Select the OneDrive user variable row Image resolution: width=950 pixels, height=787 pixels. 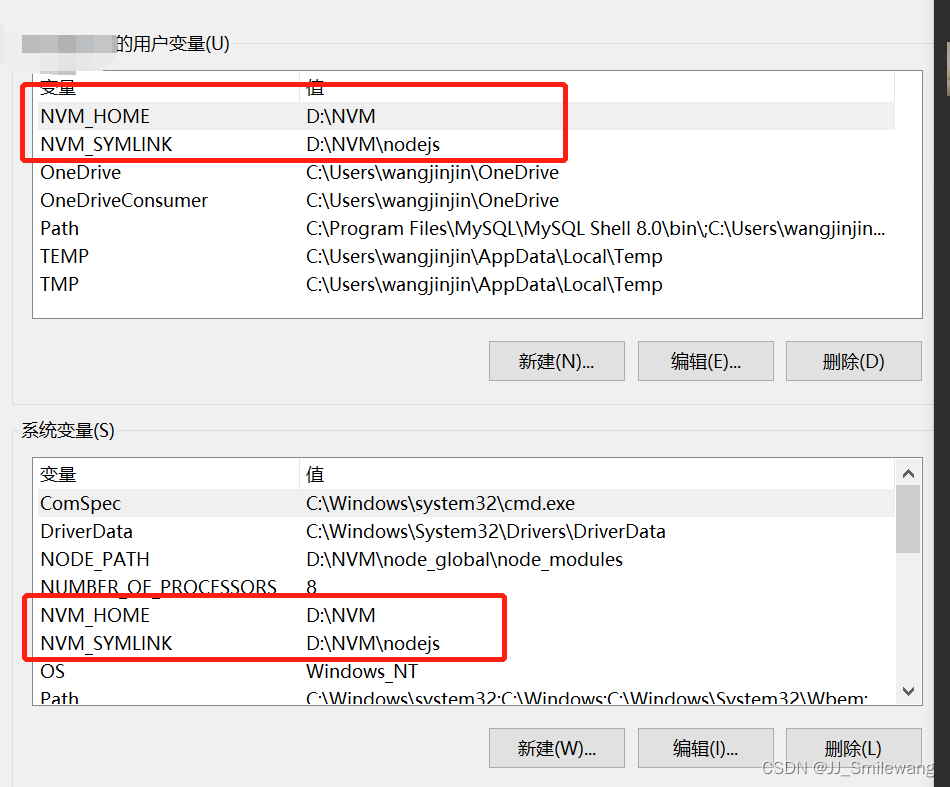[x=80, y=172]
